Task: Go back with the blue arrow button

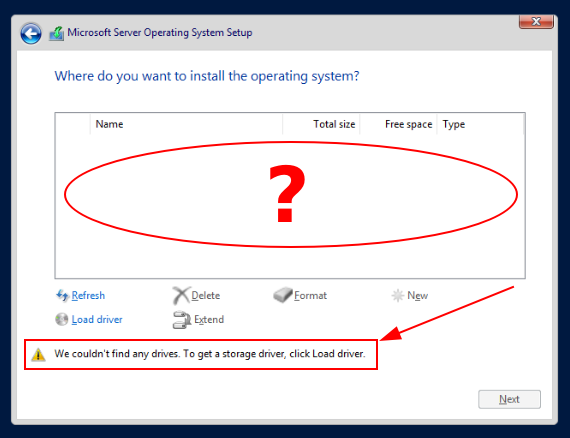Action: 31,34
